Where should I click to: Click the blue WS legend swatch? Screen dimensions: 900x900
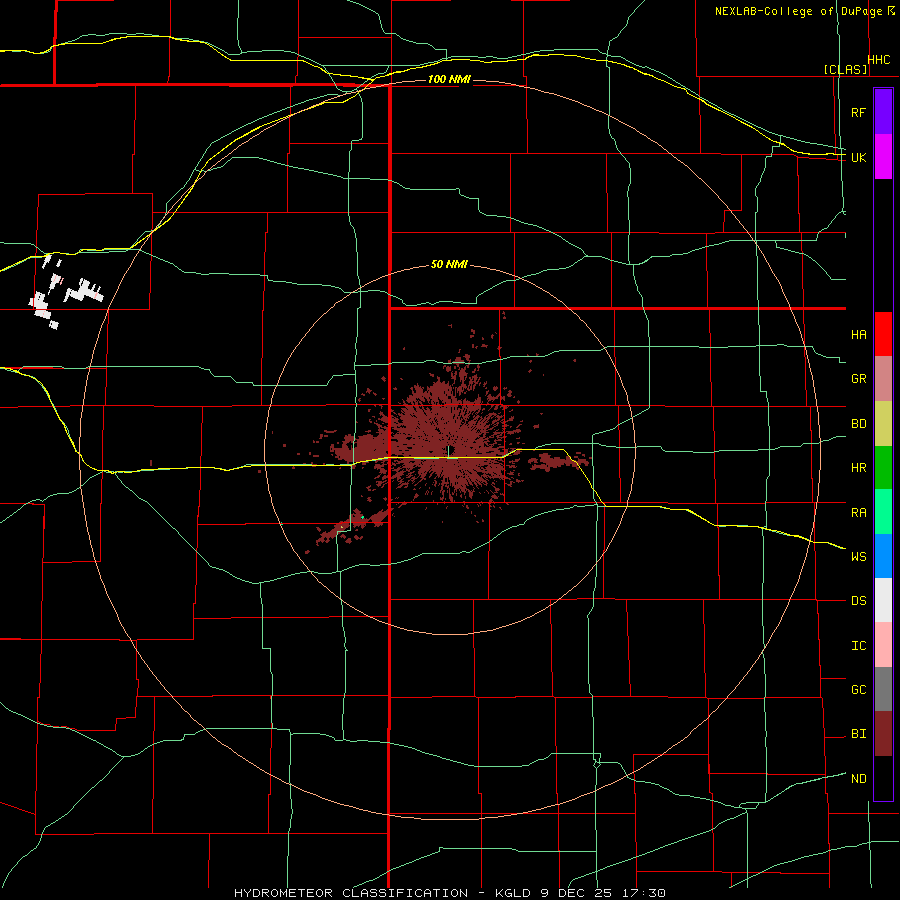tap(883, 556)
